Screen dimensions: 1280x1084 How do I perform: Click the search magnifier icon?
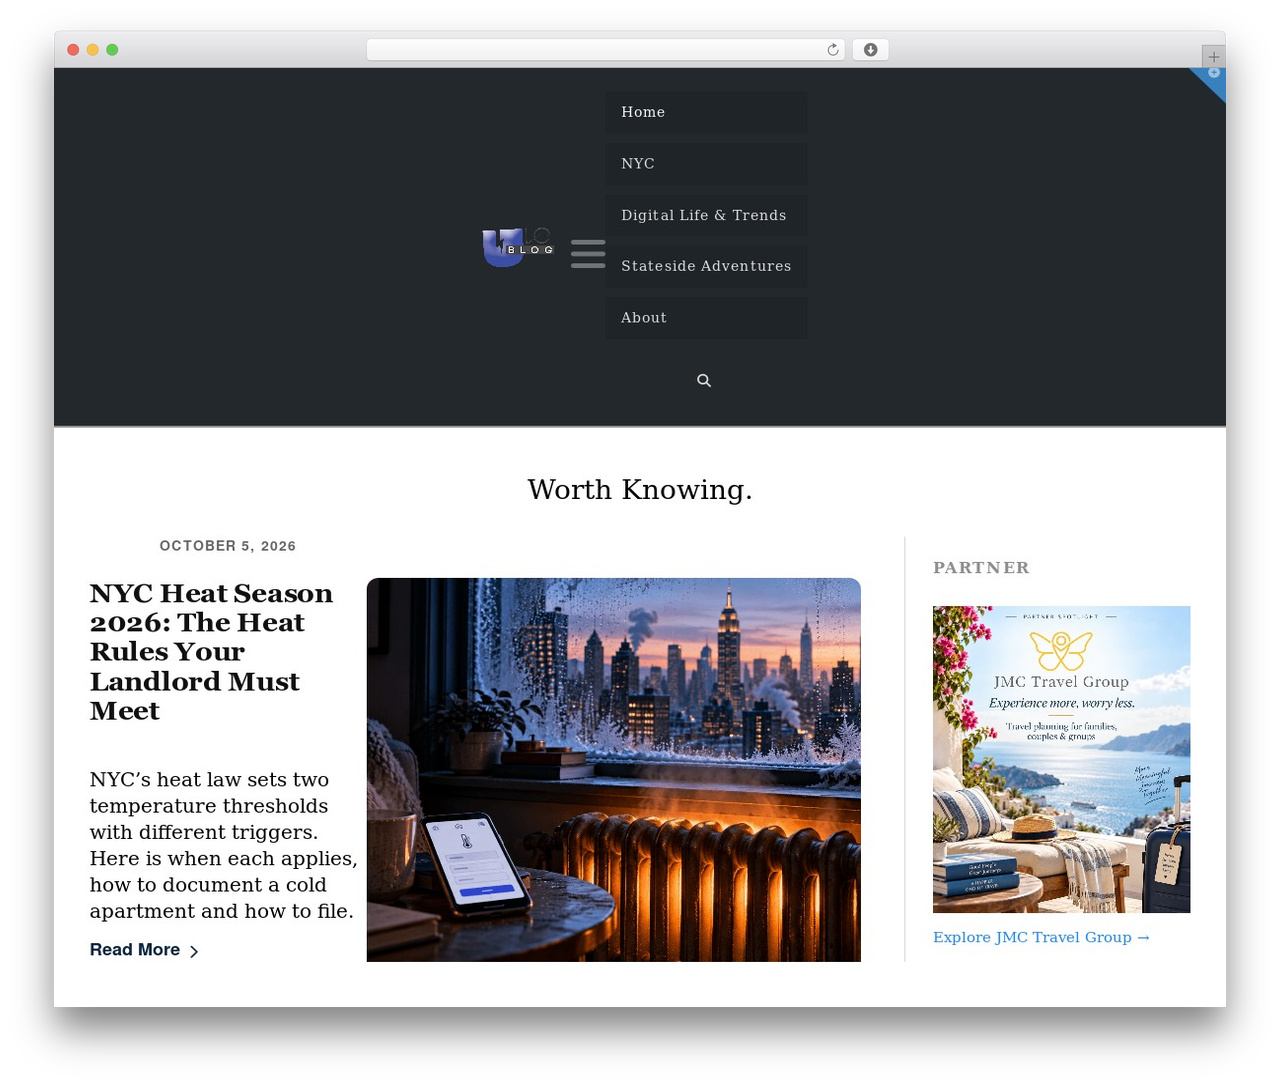click(704, 381)
